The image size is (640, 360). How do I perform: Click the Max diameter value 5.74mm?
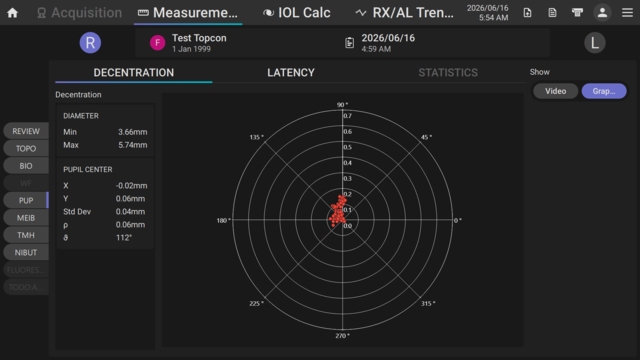click(133, 145)
